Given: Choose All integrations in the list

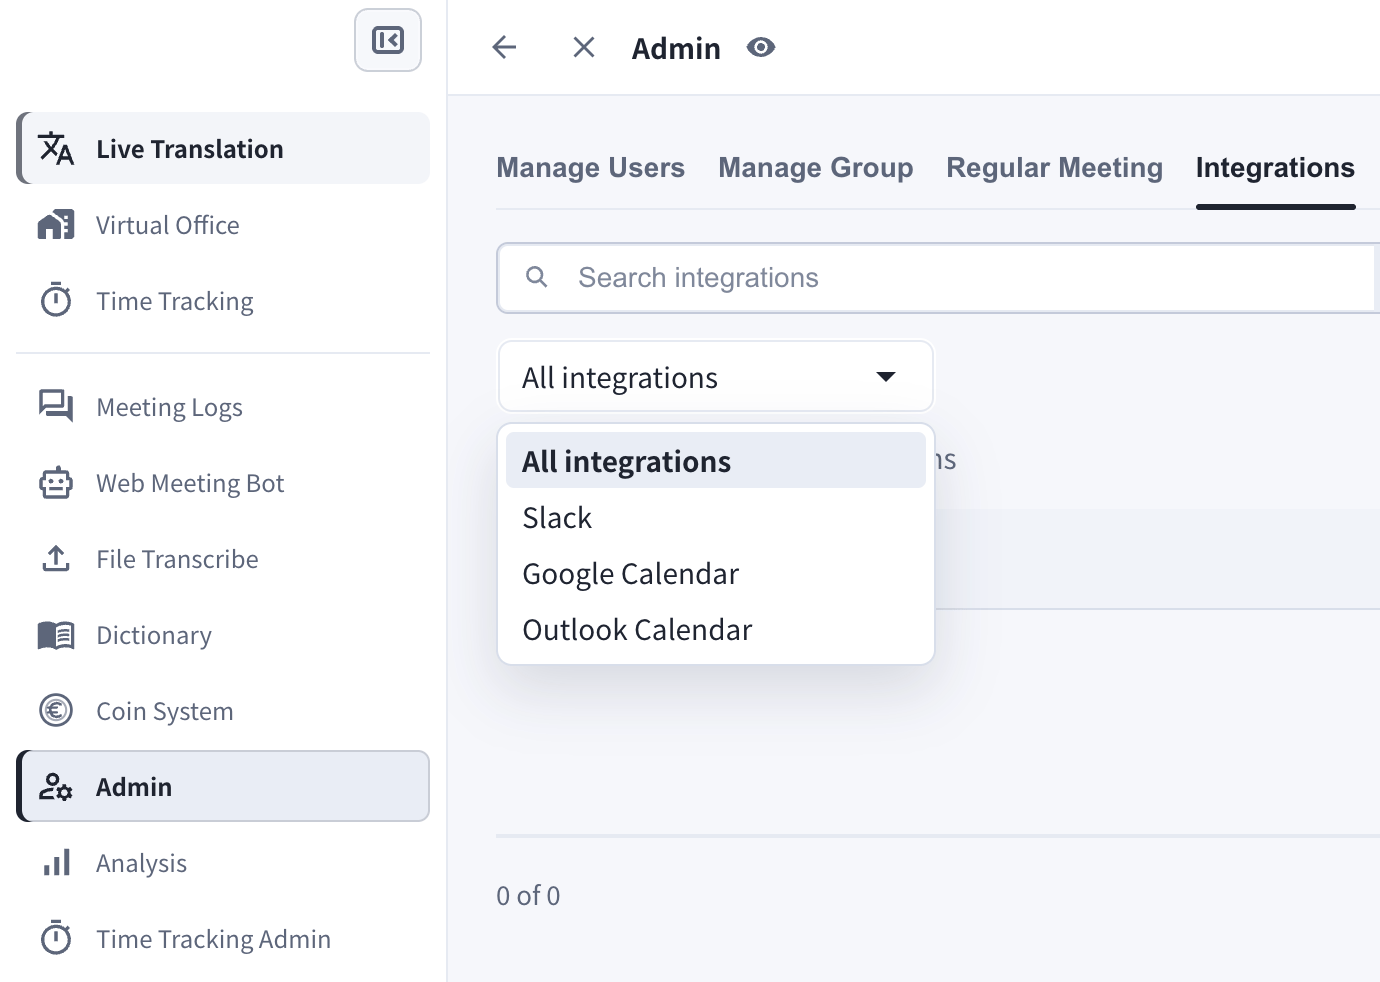Looking at the screenshot, I should 716,461.
